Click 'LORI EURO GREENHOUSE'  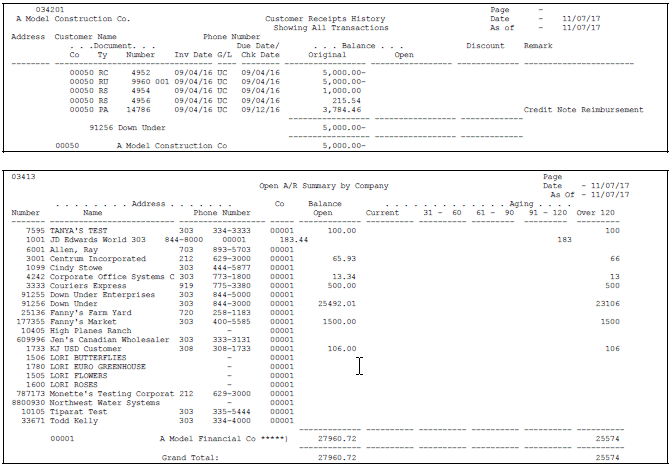pyautogui.click(x=98, y=367)
